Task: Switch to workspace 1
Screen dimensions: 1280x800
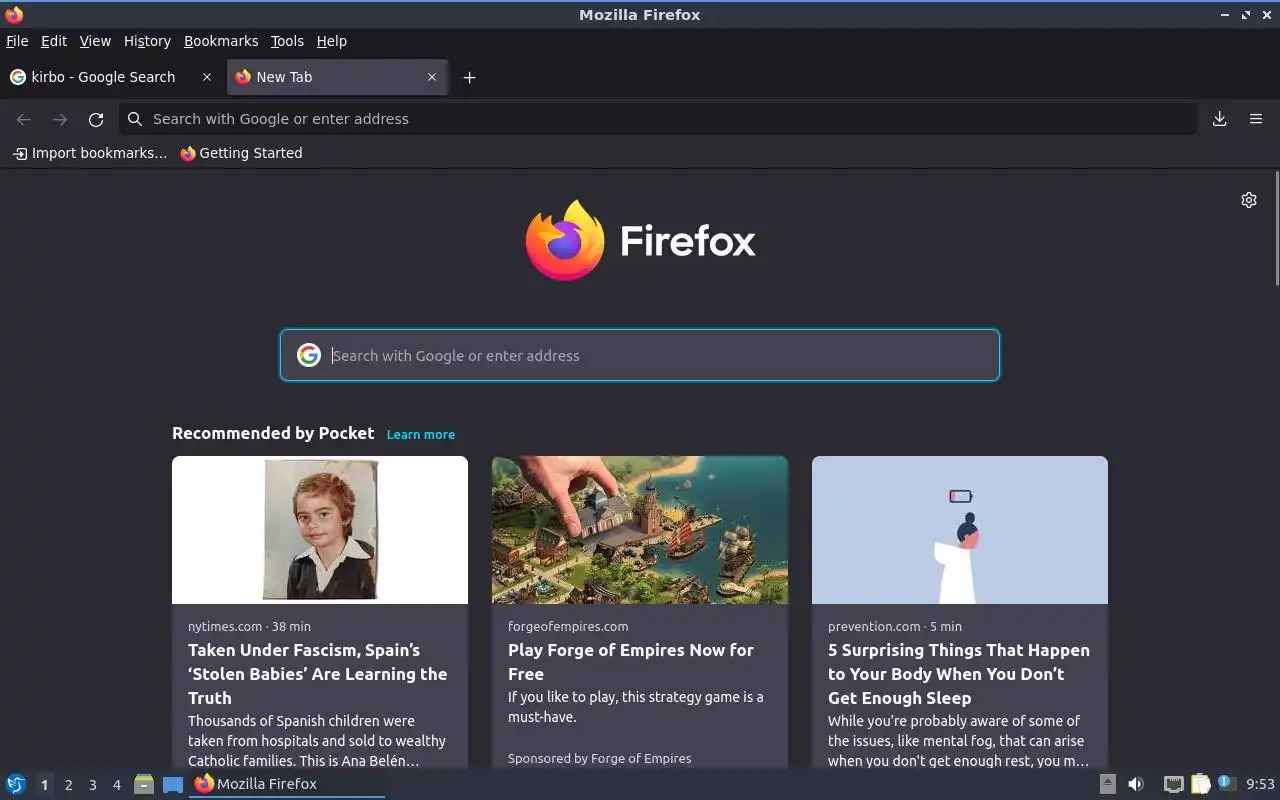Action: pos(44,785)
